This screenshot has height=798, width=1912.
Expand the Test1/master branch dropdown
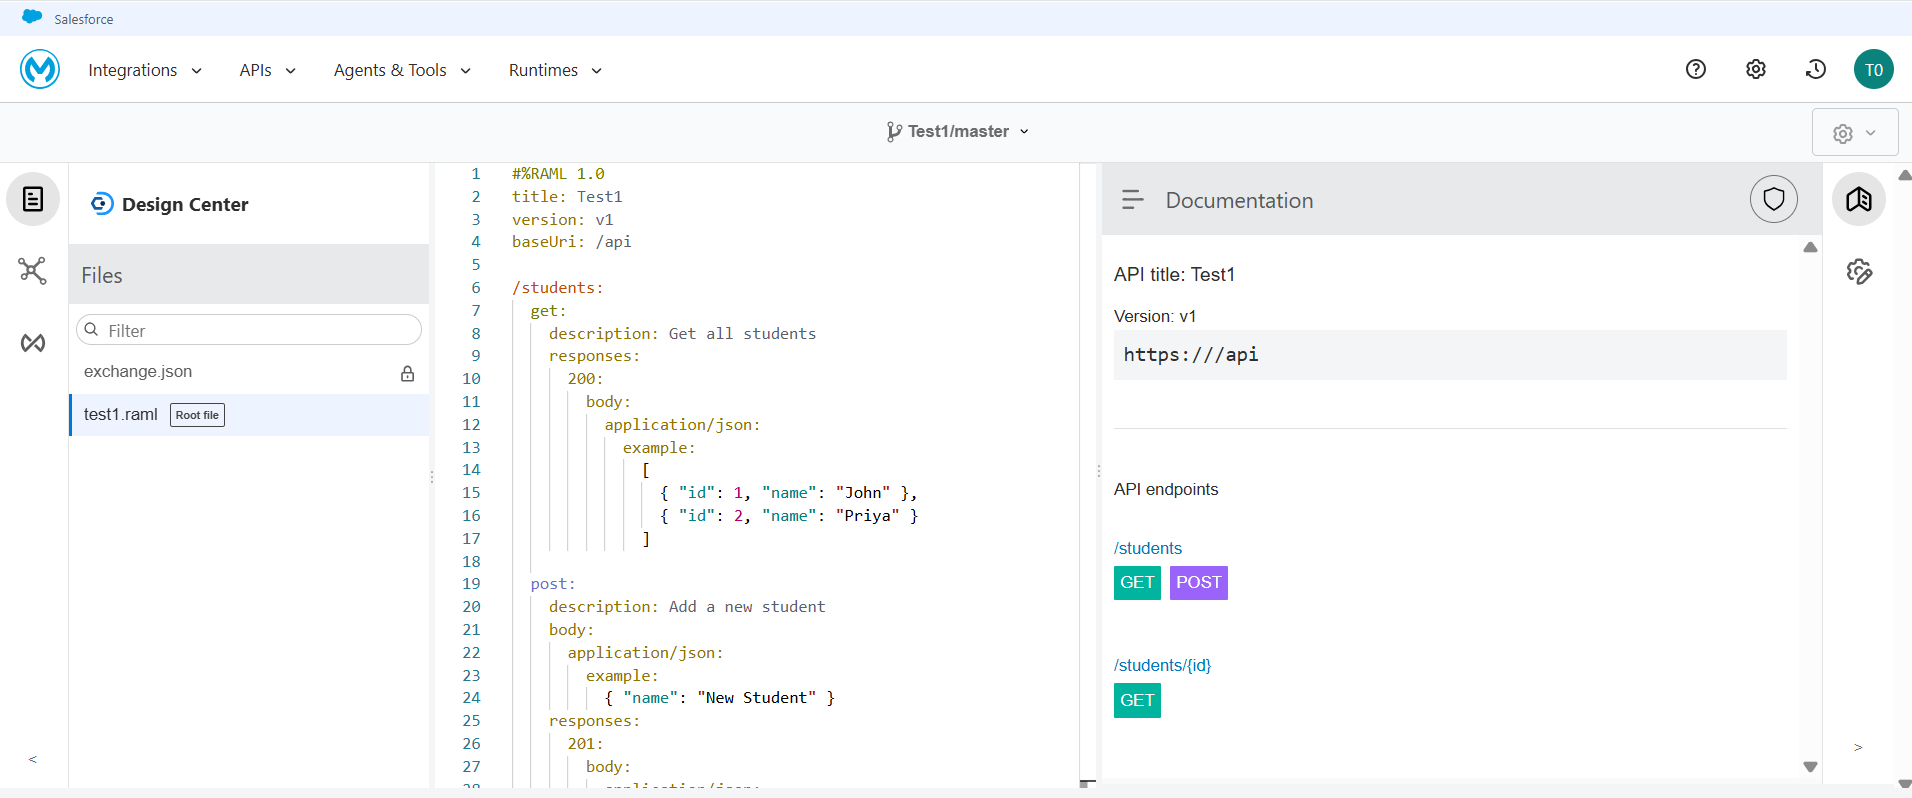pyautogui.click(x=957, y=131)
